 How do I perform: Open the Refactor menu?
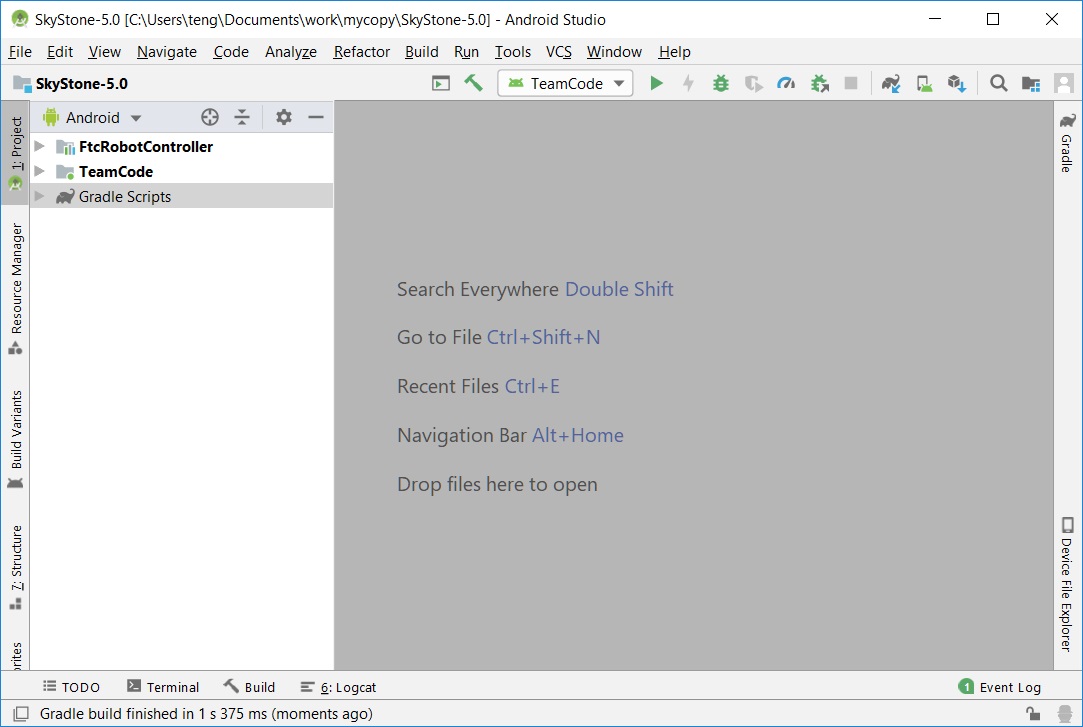(x=361, y=52)
